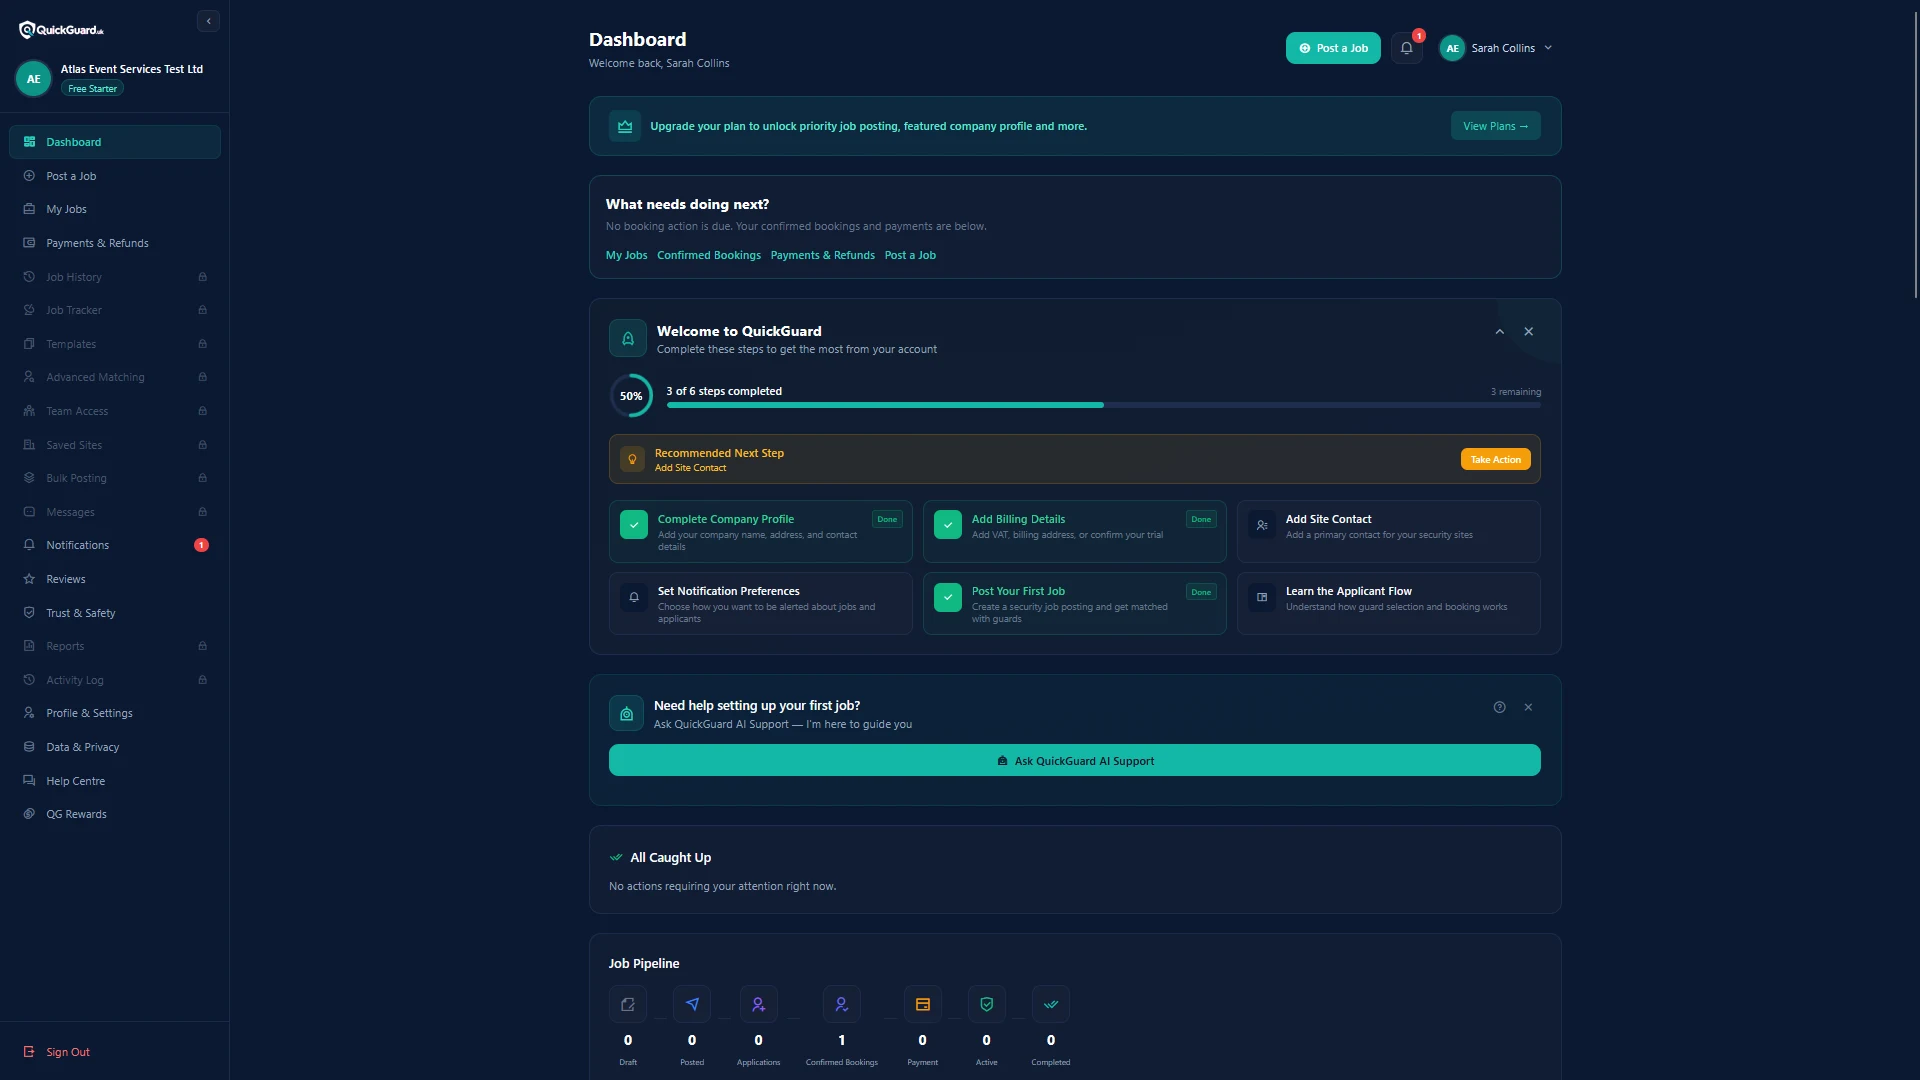Screen dimensions: 1920x1080
Task: Open My Jobs in the sidebar
Action: 115,209
